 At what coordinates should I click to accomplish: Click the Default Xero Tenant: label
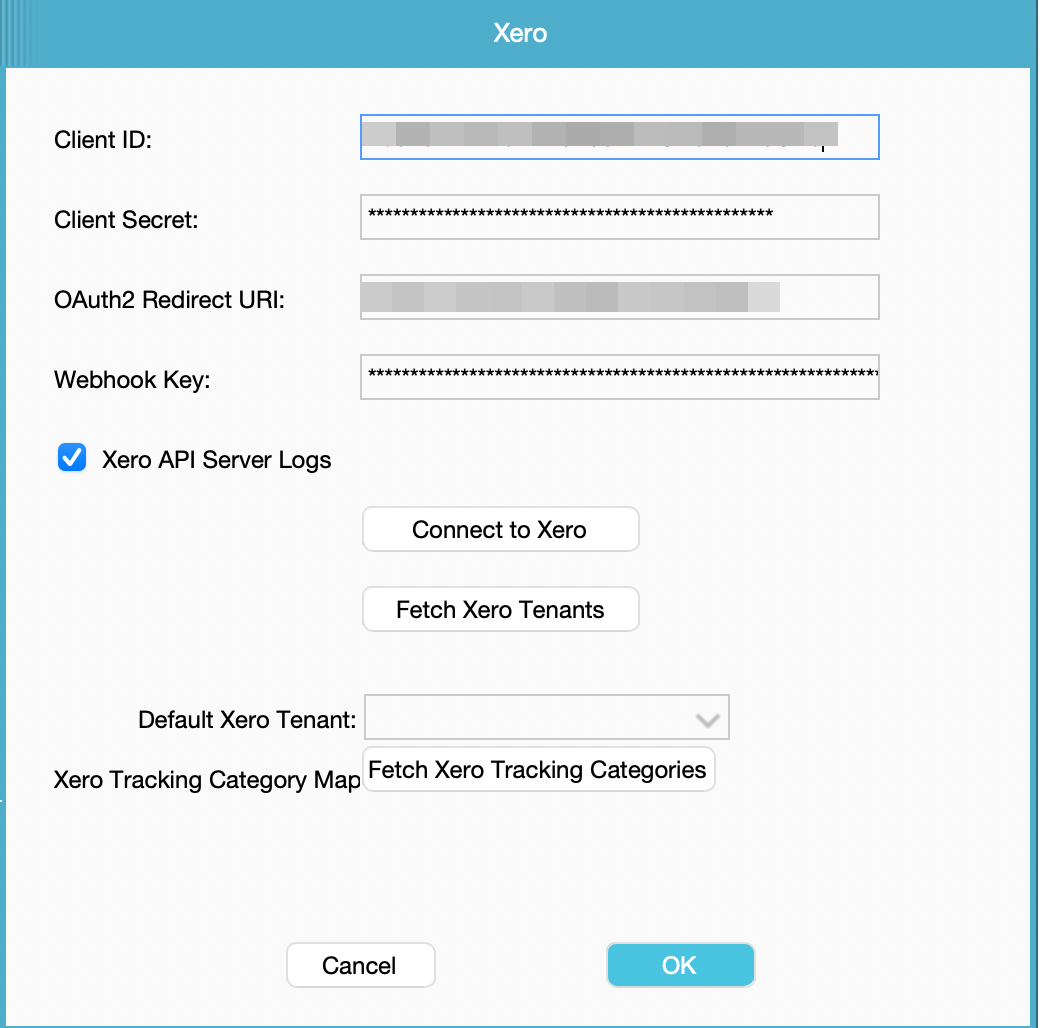[247, 720]
